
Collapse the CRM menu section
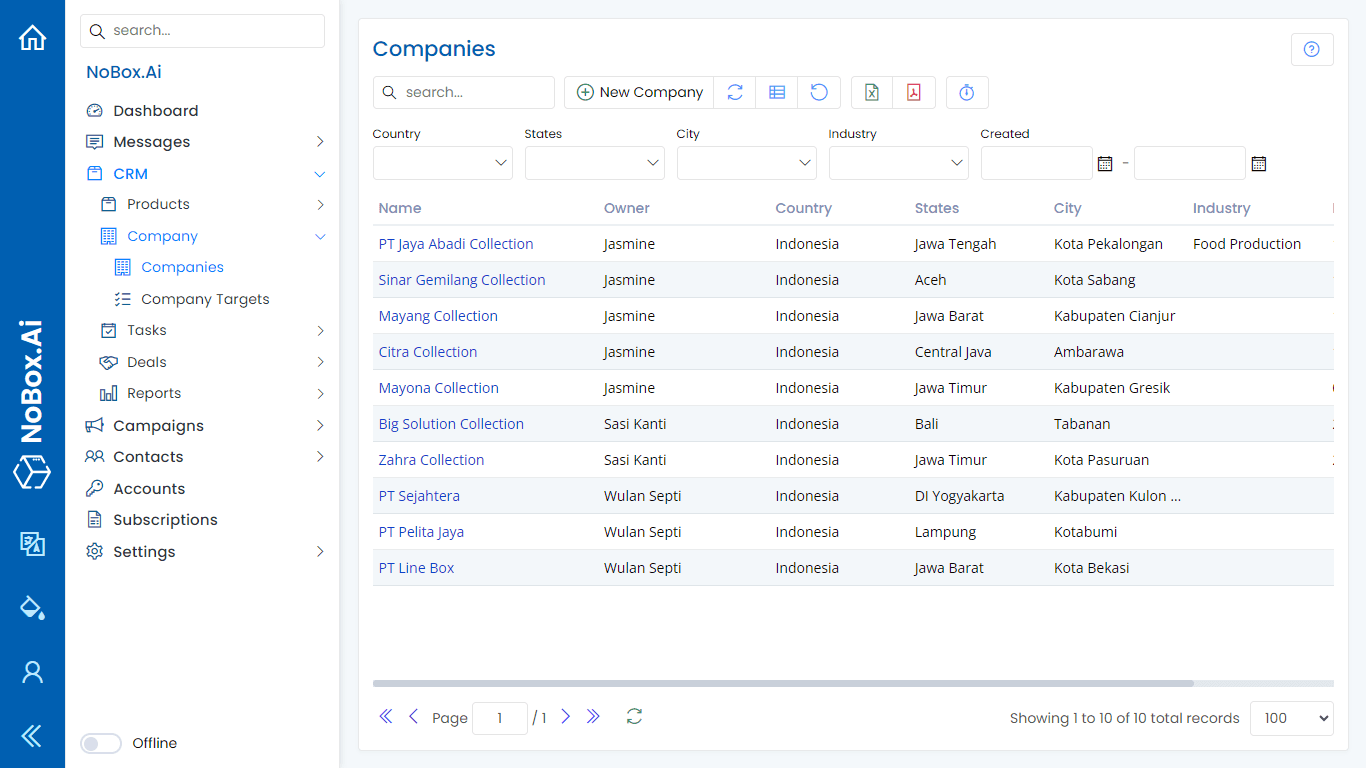319,173
